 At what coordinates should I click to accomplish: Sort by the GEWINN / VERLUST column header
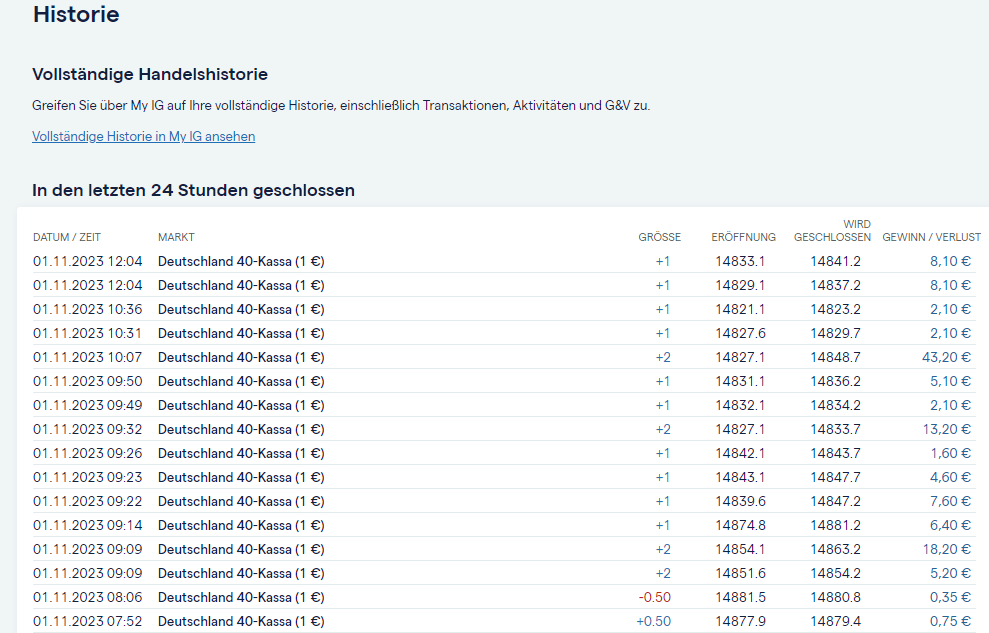click(x=931, y=237)
